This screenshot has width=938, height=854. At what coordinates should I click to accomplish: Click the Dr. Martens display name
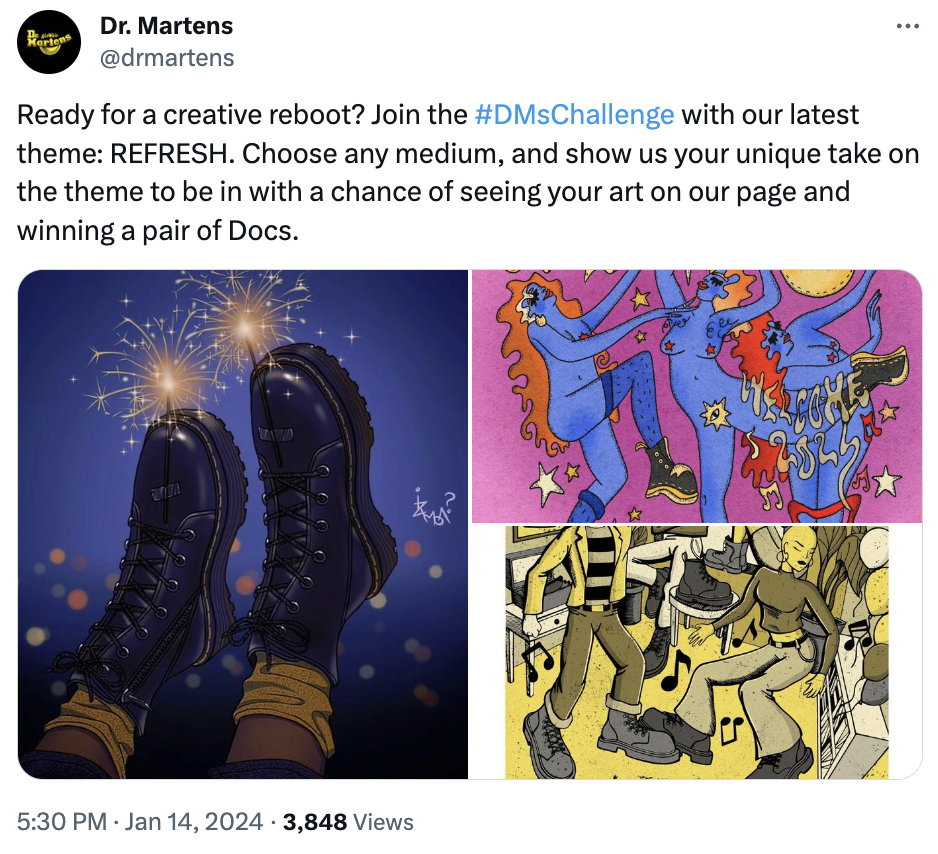tap(166, 26)
